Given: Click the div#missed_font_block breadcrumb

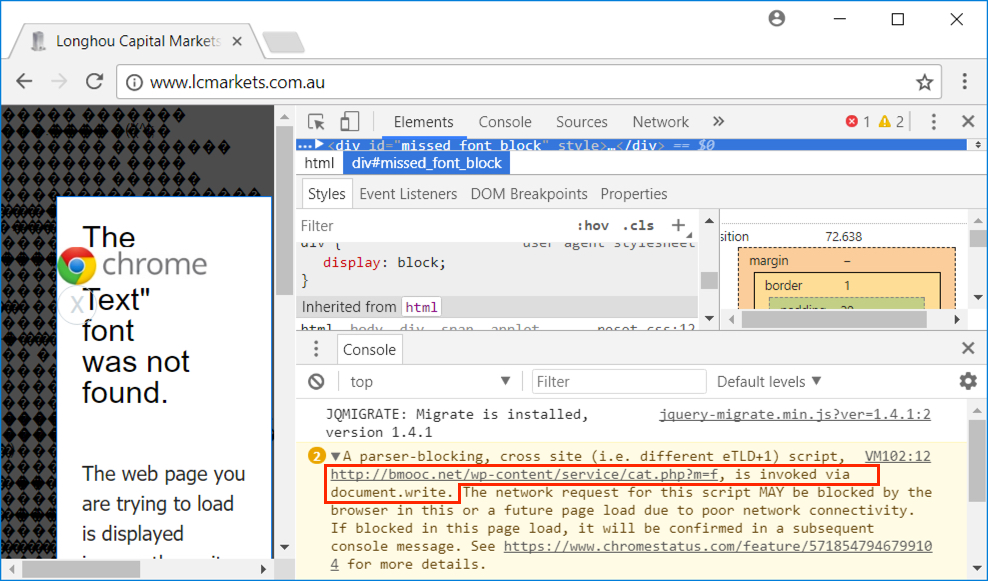Looking at the screenshot, I should tap(427, 163).
